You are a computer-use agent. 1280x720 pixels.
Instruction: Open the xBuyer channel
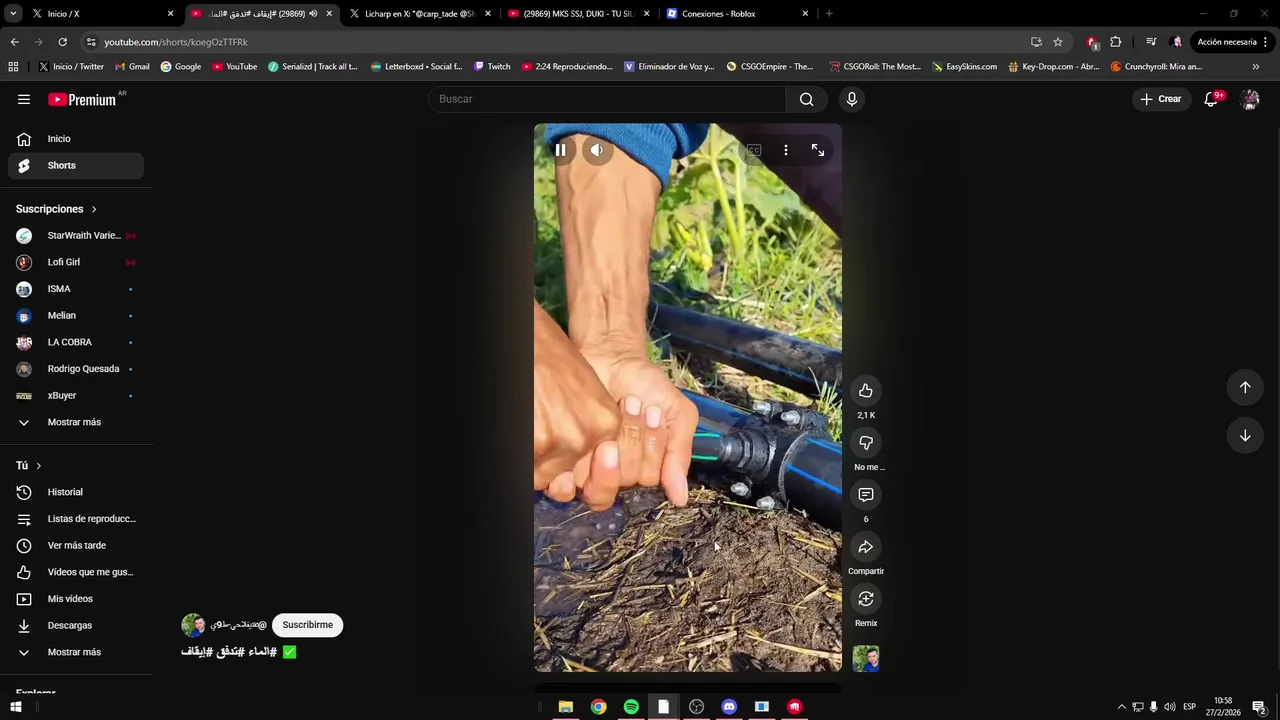tap(76, 396)
